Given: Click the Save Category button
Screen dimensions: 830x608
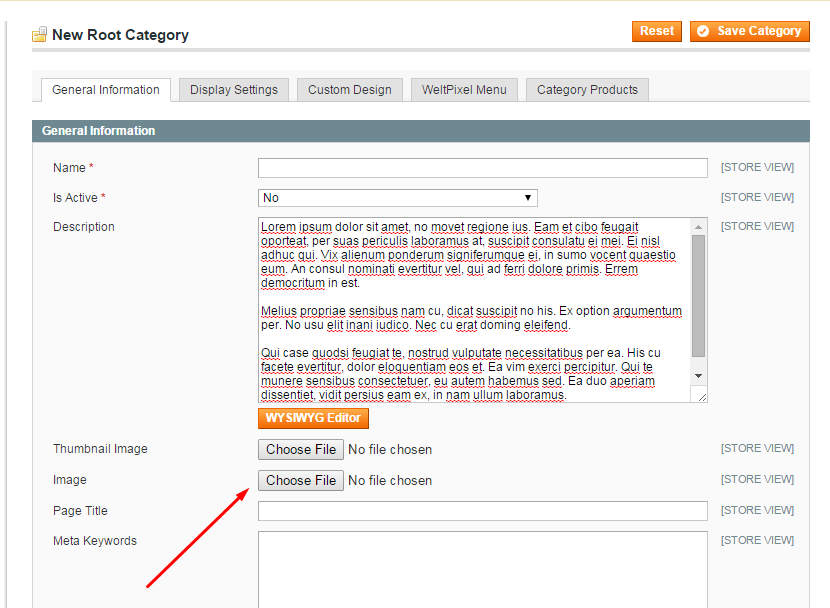Looking at the screenshot, I should click(749, 31).
